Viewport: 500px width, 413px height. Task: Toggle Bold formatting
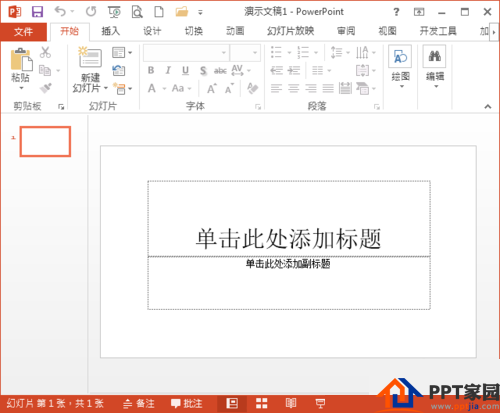click(x=151, y=70)
